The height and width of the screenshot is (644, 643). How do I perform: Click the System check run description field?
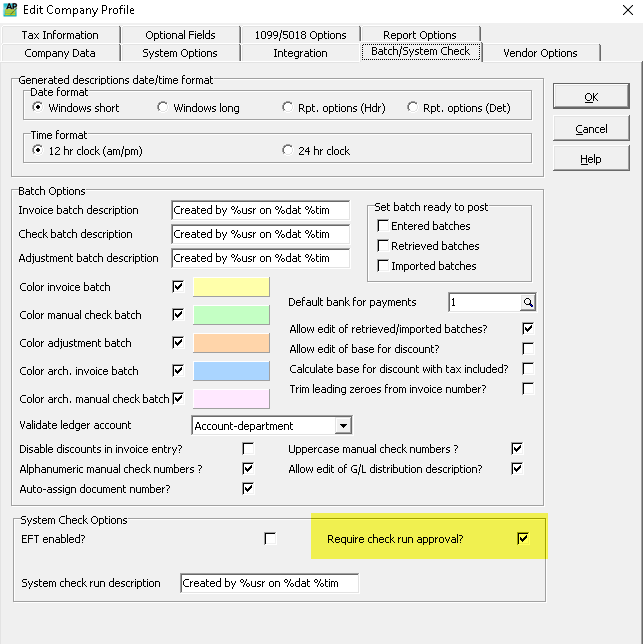(268, 583)
